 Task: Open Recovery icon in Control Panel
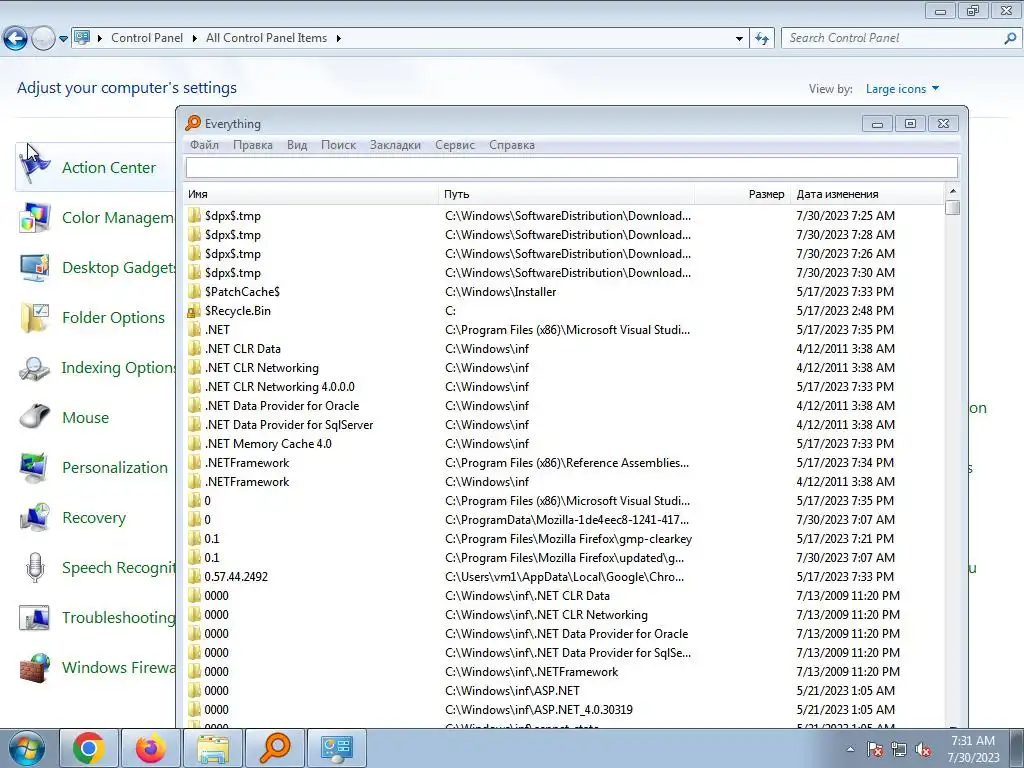tap(35, 517)
